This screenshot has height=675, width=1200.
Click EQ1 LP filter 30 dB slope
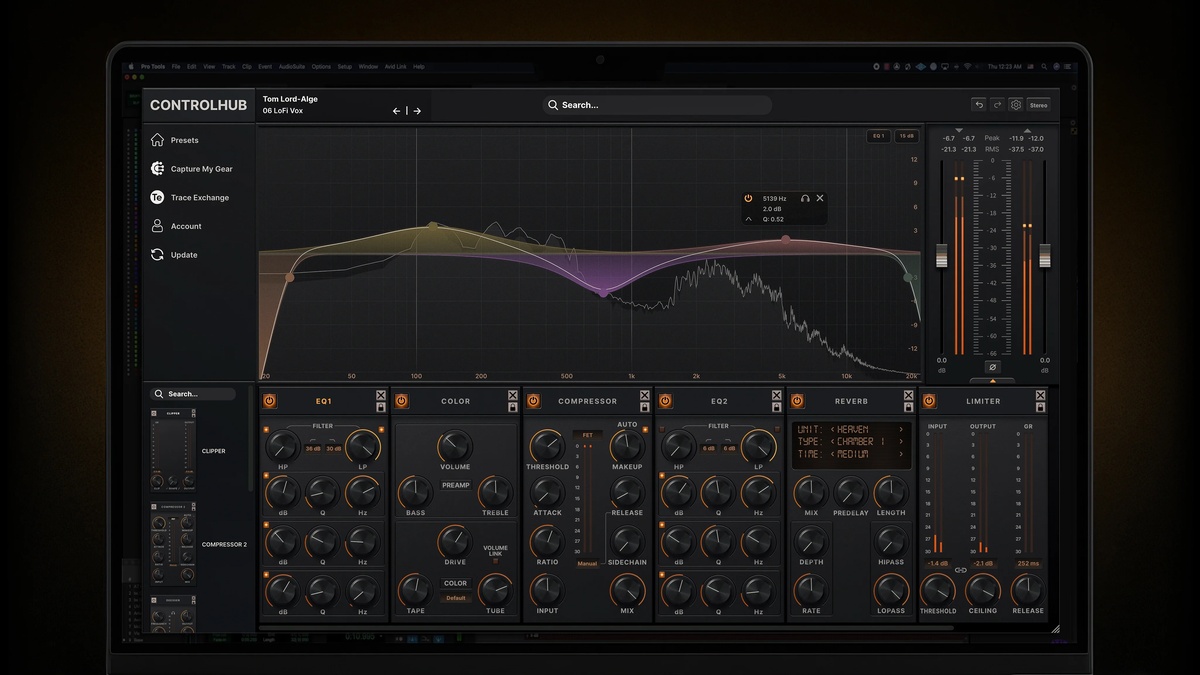point(334,448)
